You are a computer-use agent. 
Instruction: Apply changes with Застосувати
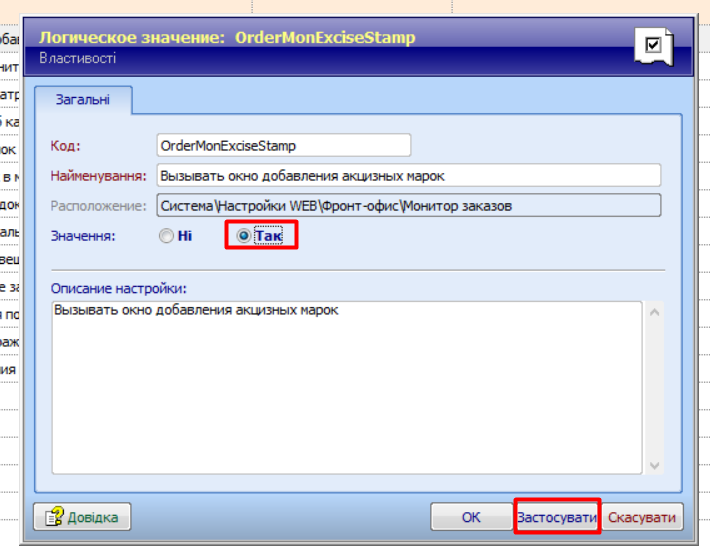point(557,517)
